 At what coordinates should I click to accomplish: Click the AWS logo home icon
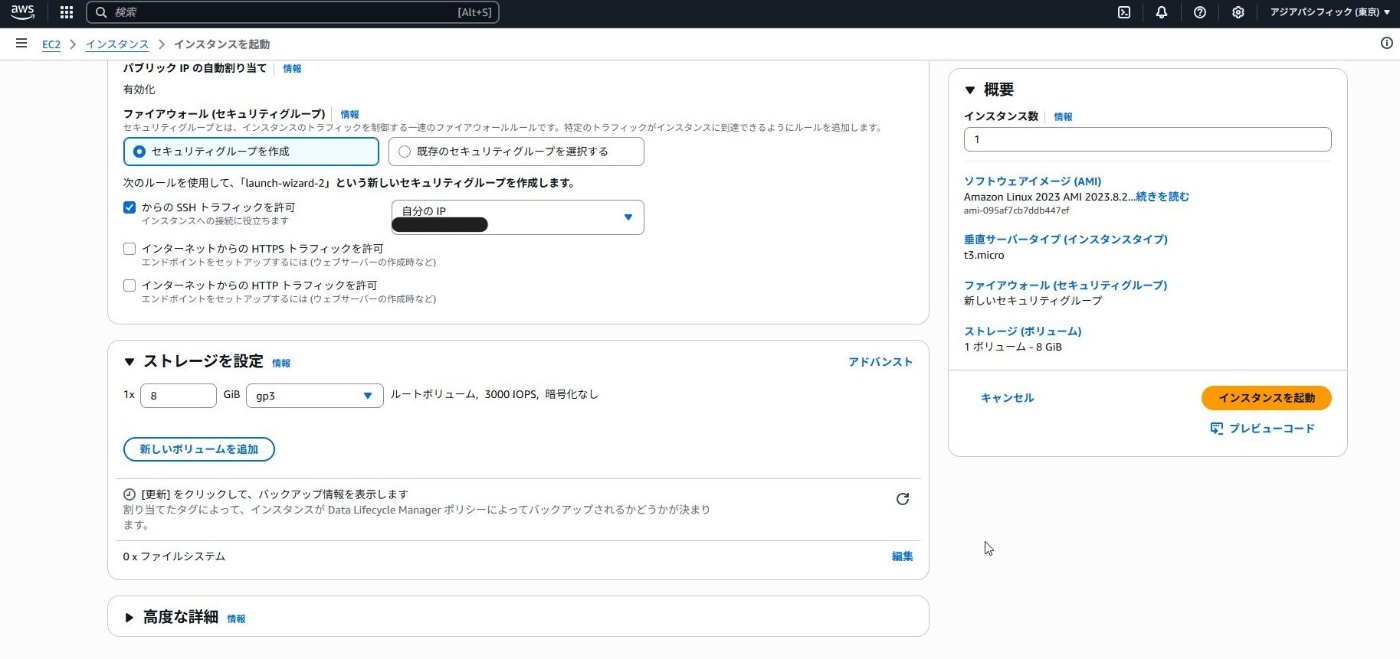tap(22, 12)
